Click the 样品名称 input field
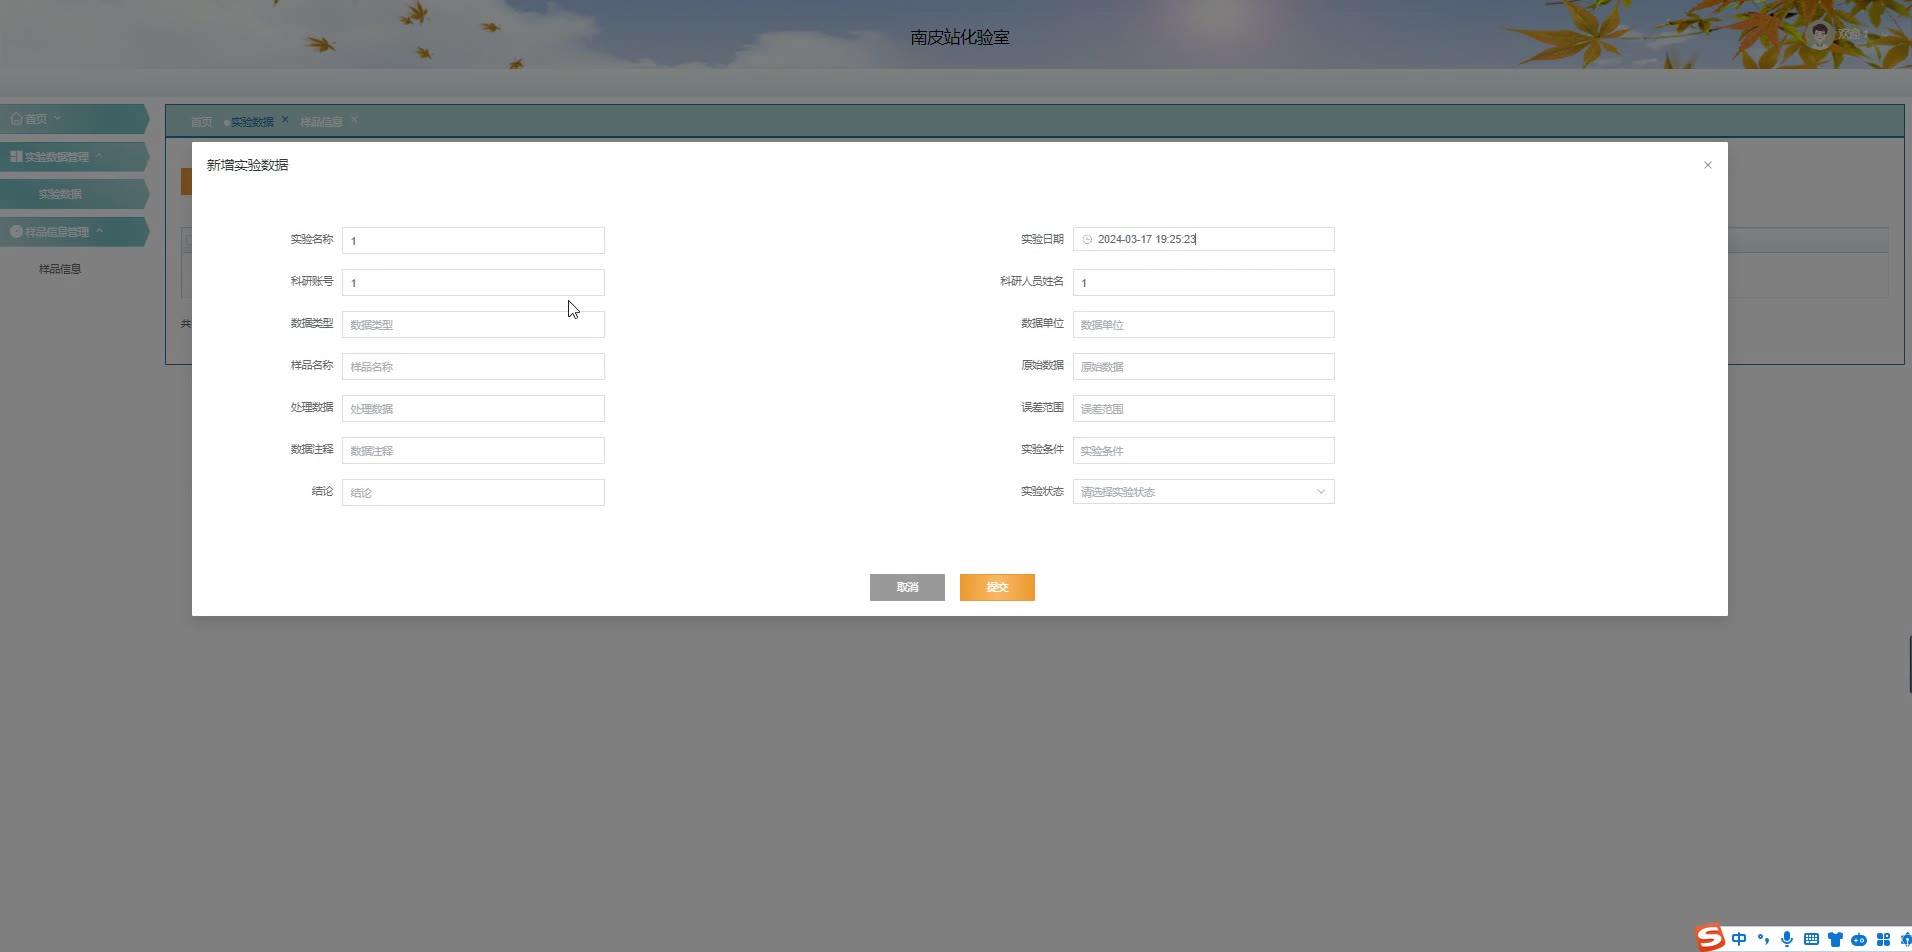This screenshot has height=952, width=1912. pyautogui.click(x=473, y=366)
